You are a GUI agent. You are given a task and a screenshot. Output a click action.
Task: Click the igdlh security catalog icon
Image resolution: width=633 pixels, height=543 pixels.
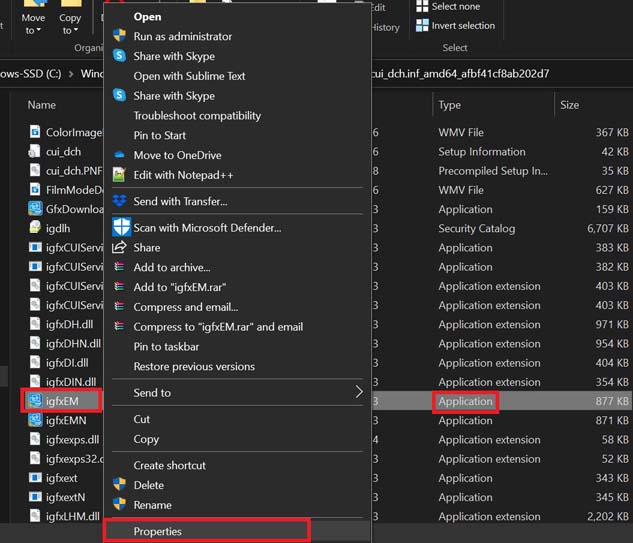click(35, 227)
